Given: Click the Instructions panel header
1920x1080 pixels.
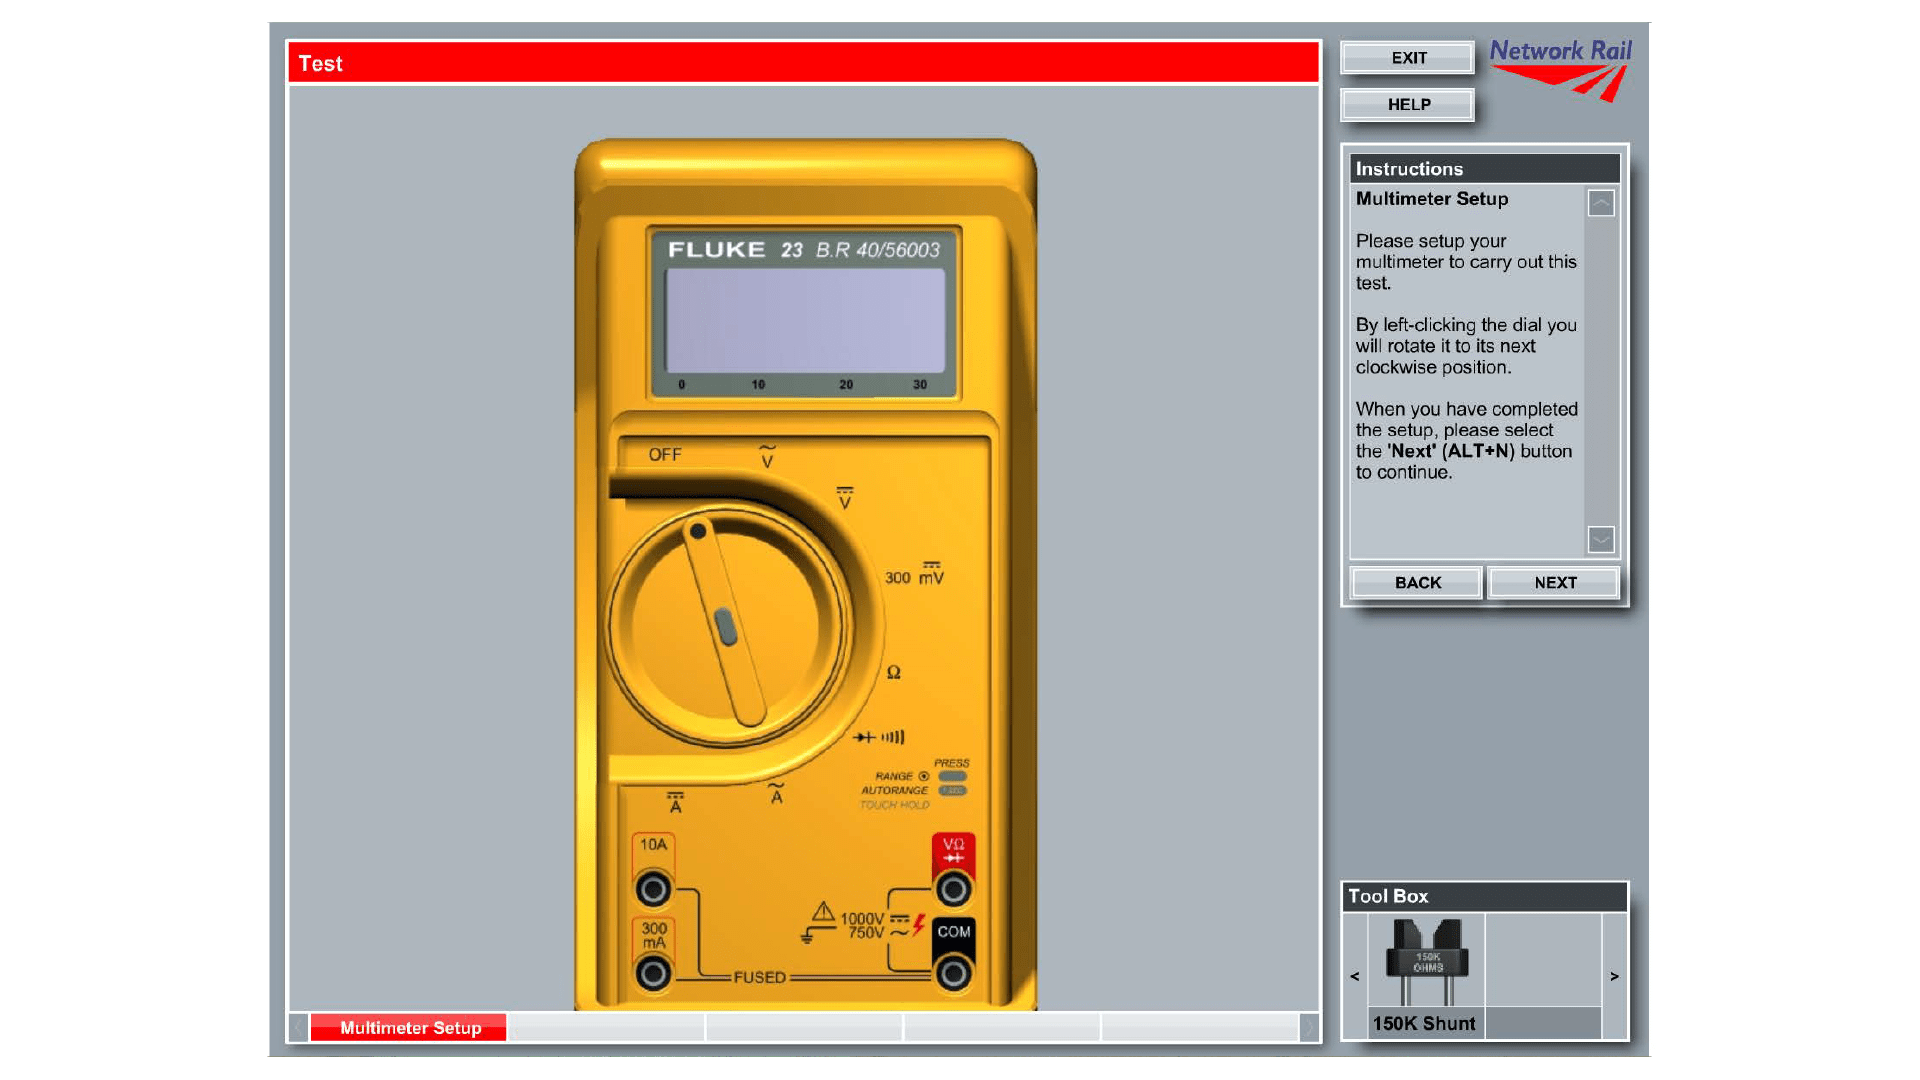Looking at the screenshot, I should (1485, 169).
